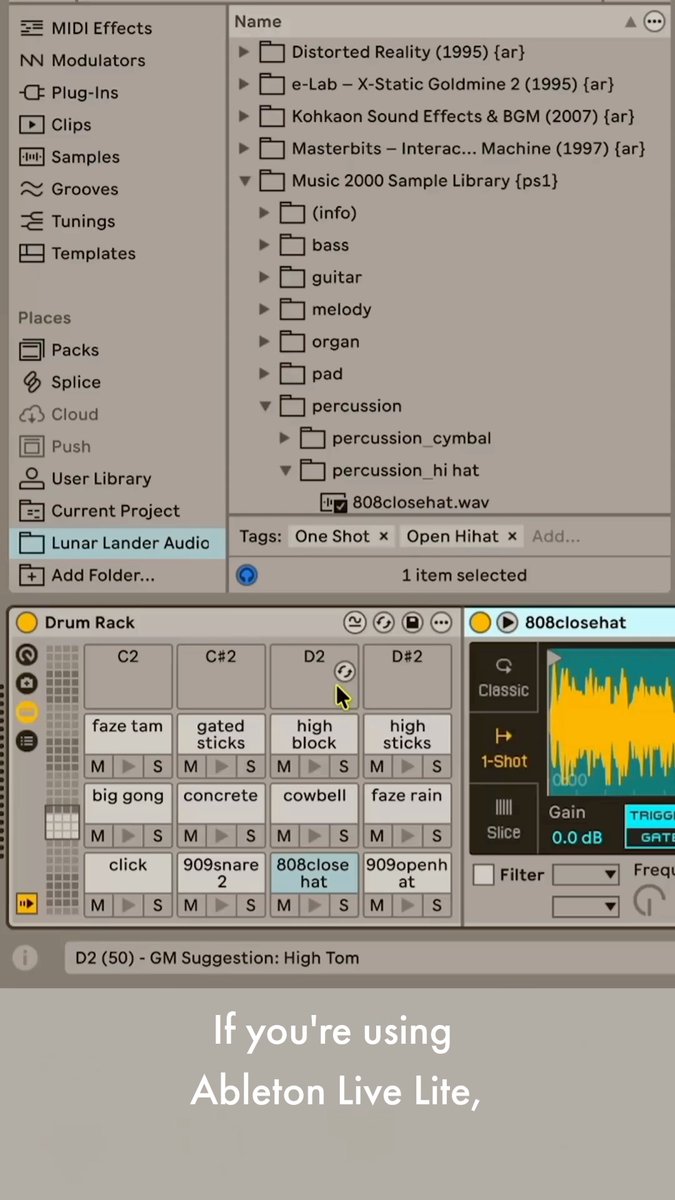Screen dimensions: 675x1200
Task: Open the Clips category
Action: [56, 124]
